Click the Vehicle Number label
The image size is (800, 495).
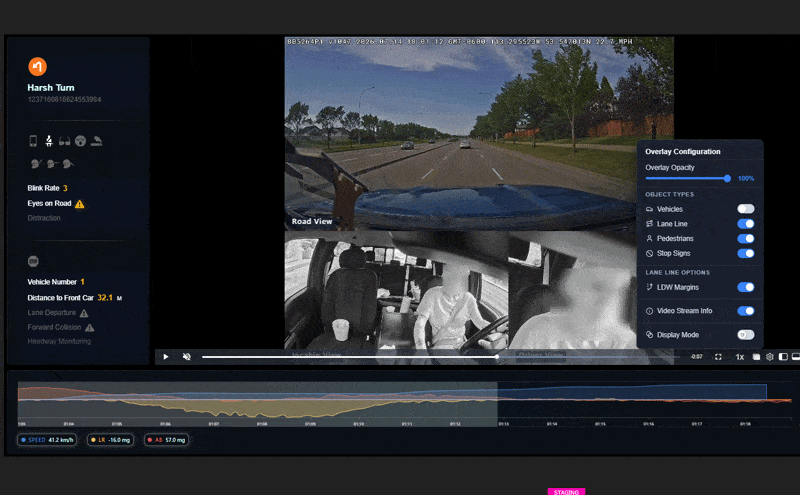tap(52, 282)
